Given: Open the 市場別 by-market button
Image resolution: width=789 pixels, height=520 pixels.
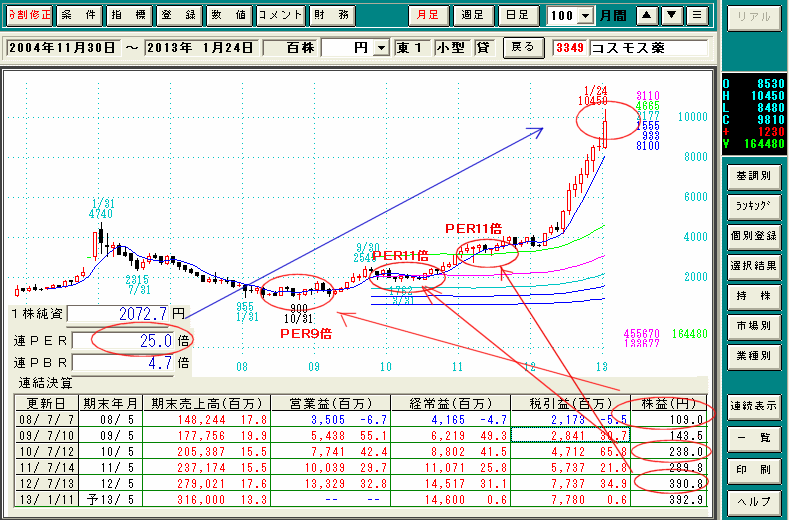Looking at the screenshot, I should 753,326.
